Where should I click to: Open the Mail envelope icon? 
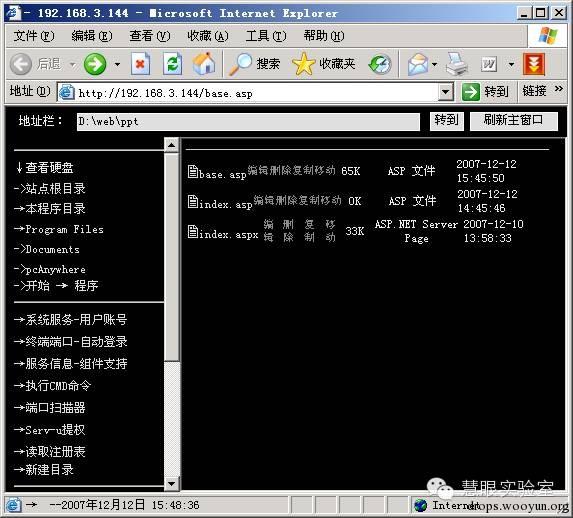click(x=418, y=65)
